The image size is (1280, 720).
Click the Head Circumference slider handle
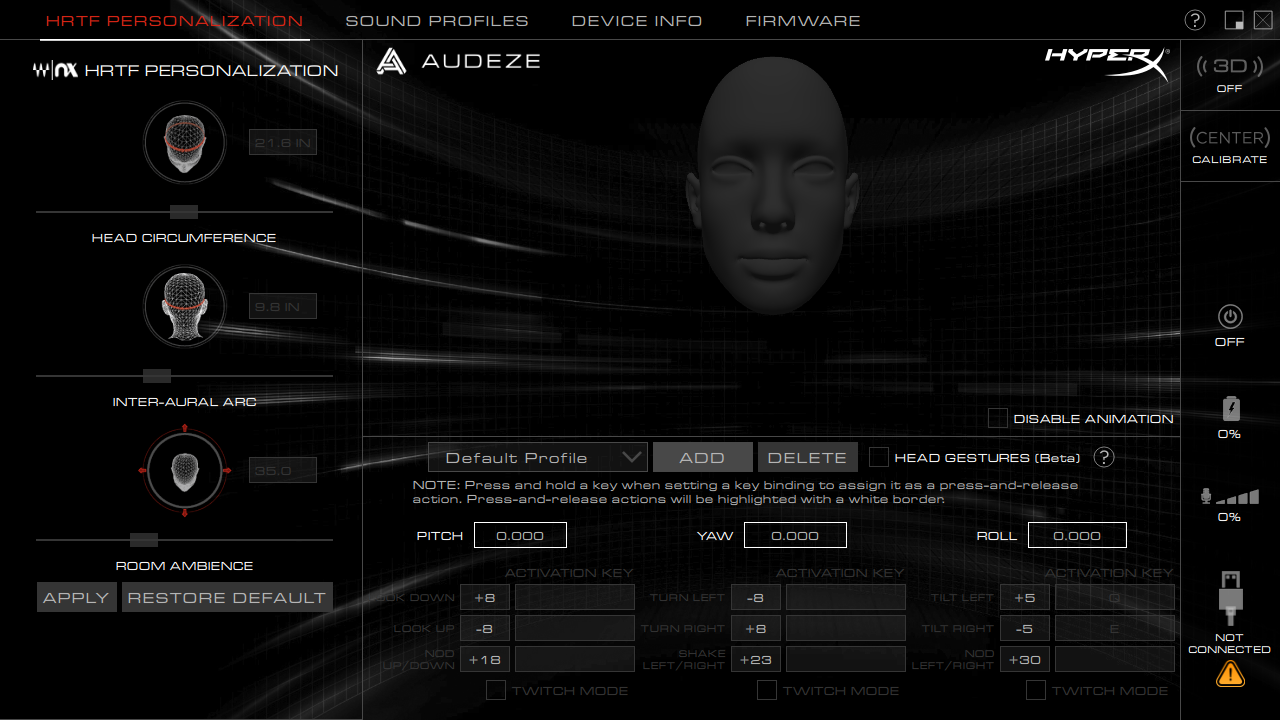(x=184, y=212)
